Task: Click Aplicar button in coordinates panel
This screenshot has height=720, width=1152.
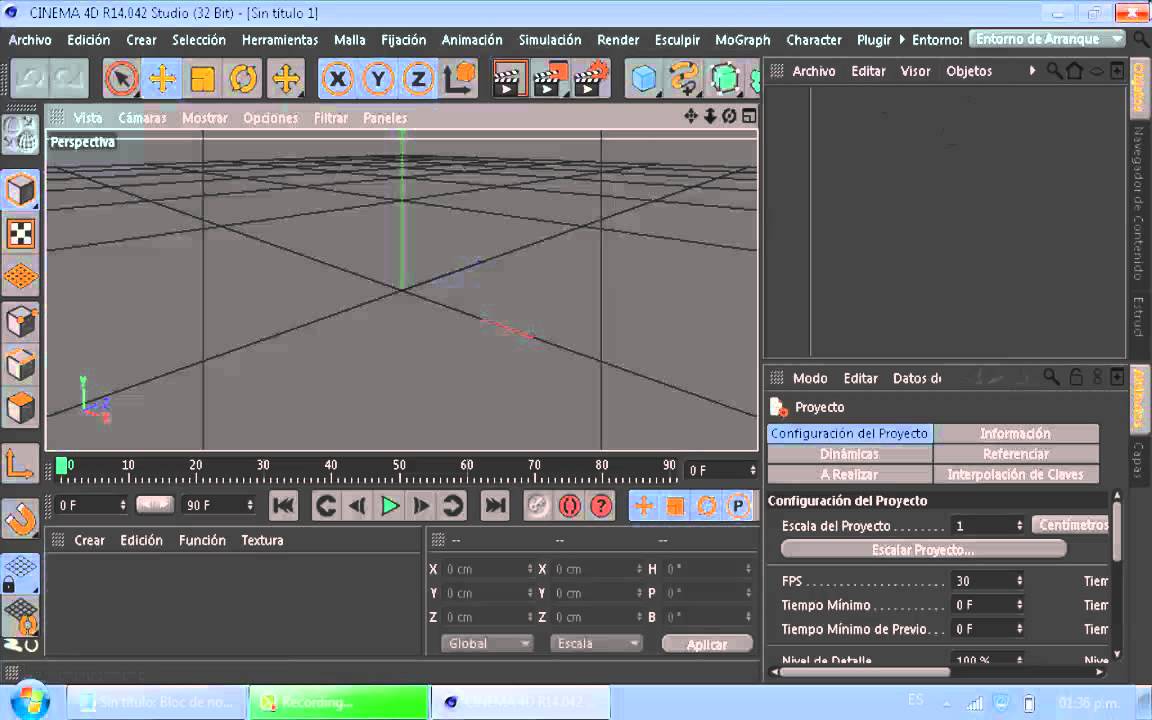Action: (707, 644)
